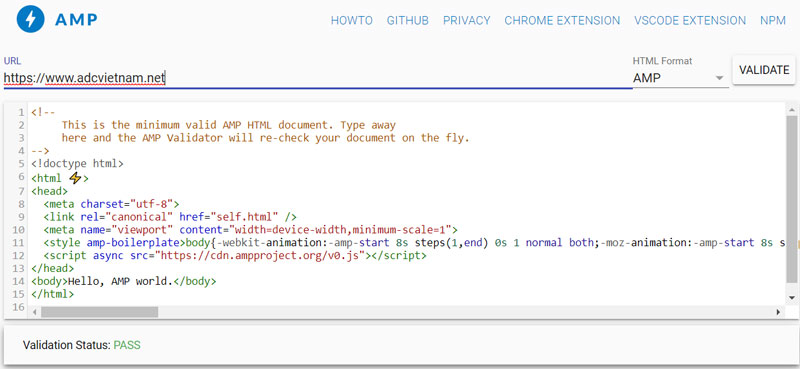
Task: Click the link rel="canonical" line
Action: [170, 217]
